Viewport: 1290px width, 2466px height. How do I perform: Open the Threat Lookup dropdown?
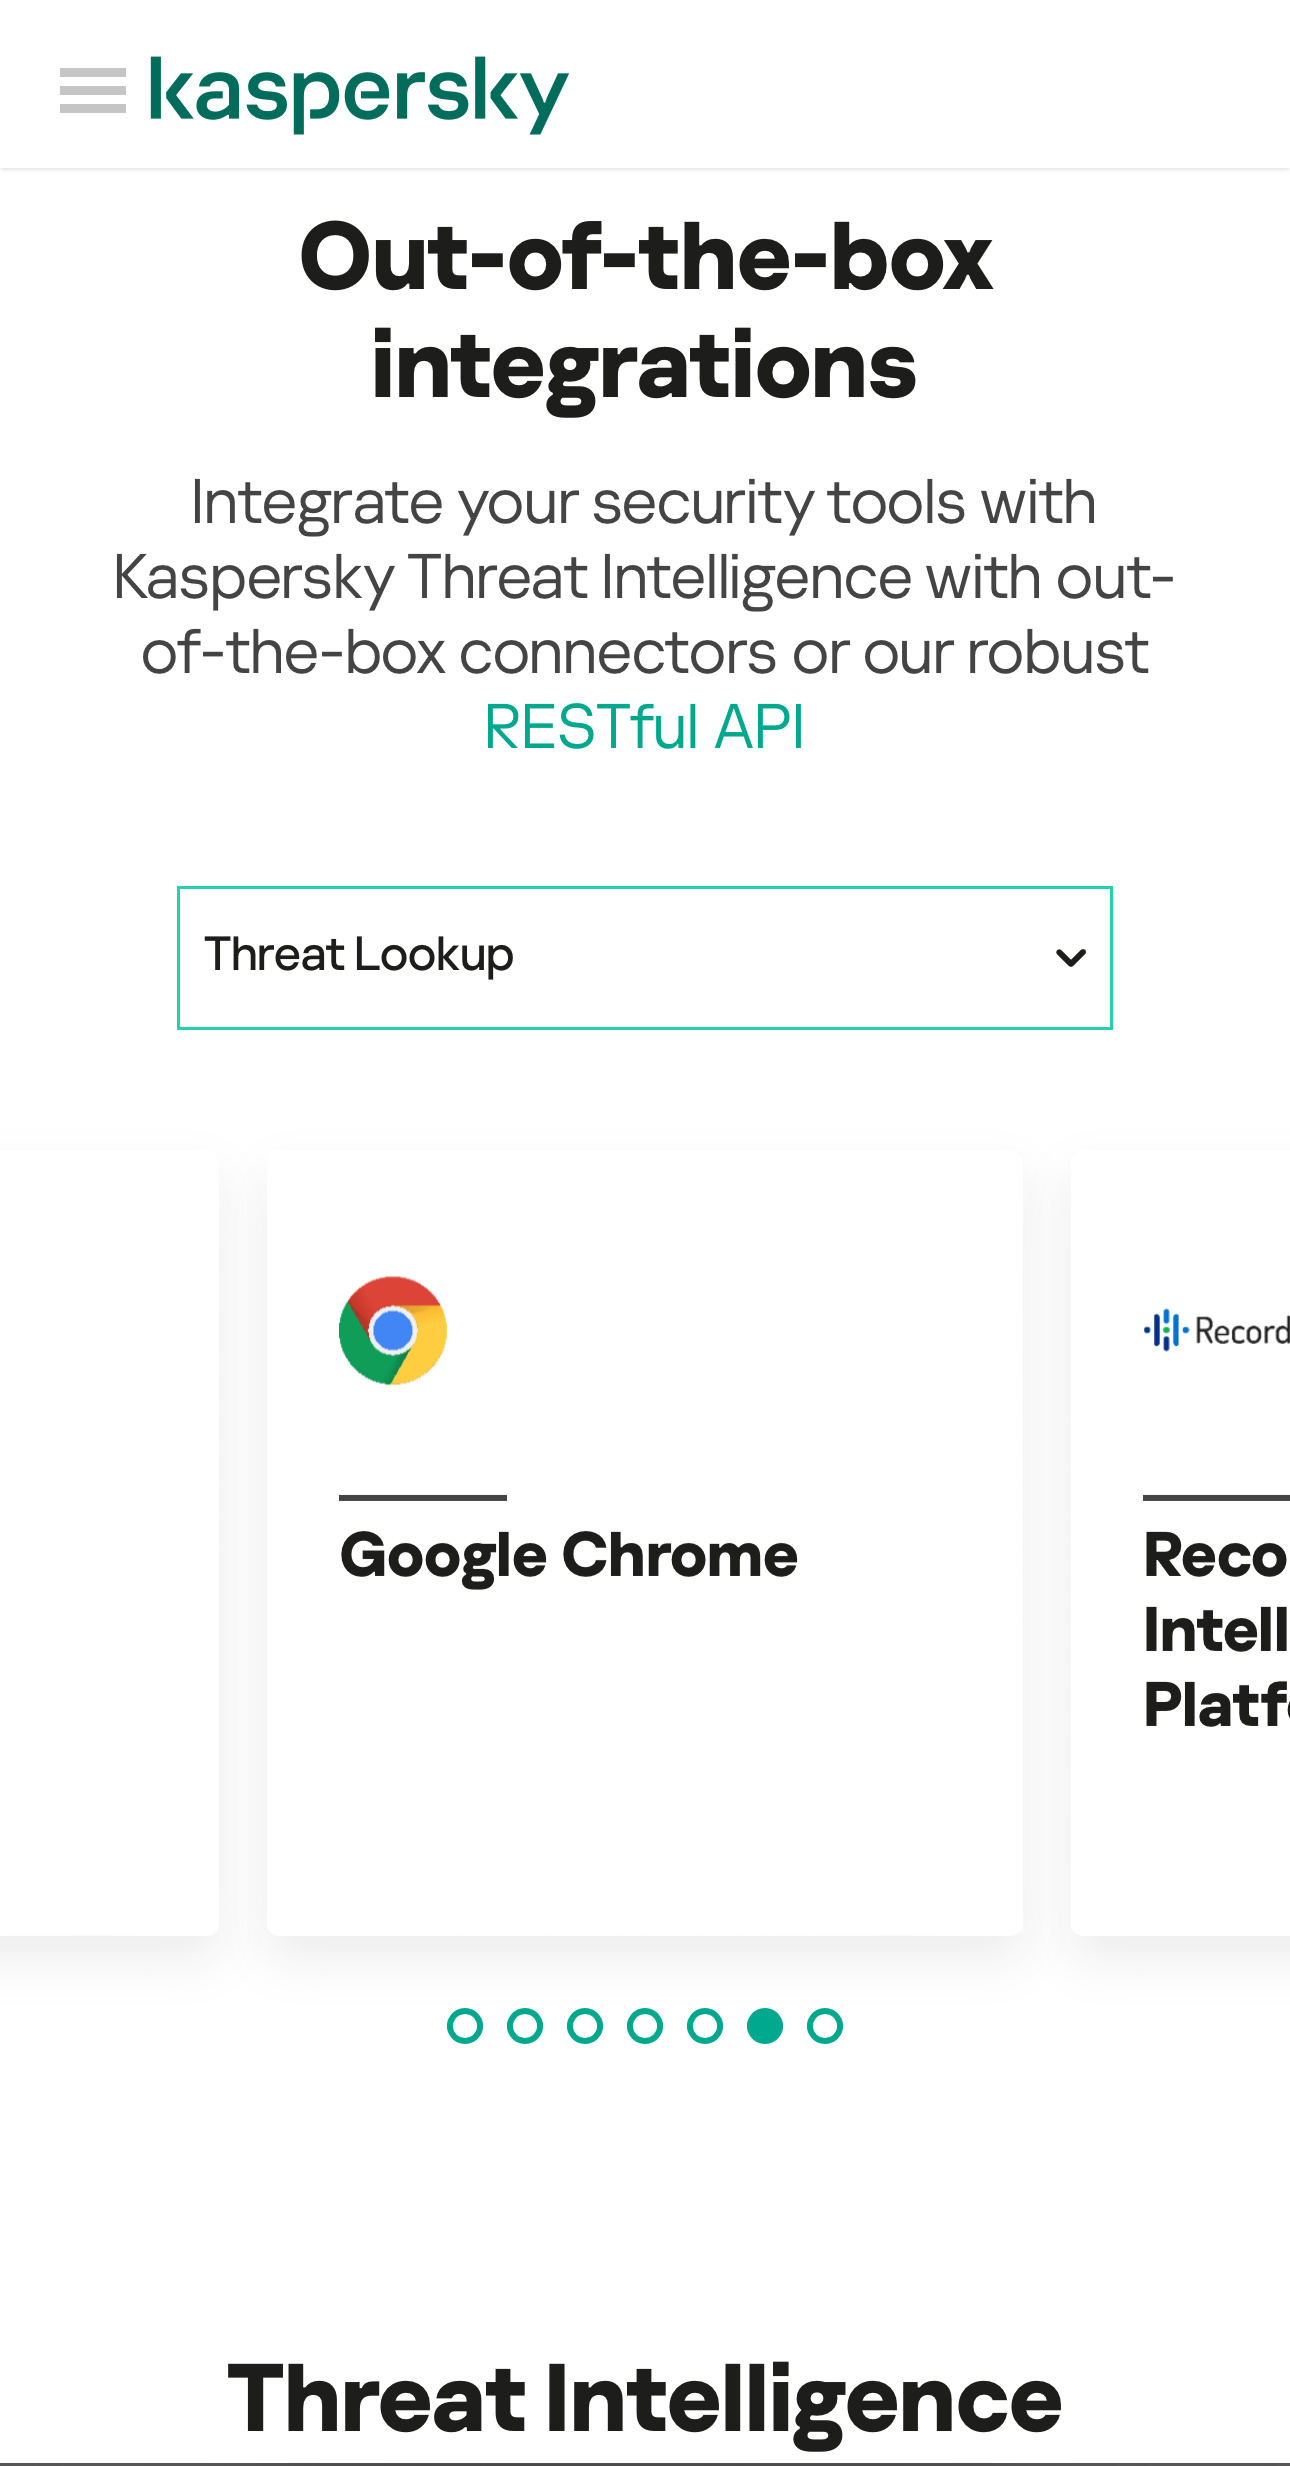tap(644, 957)
